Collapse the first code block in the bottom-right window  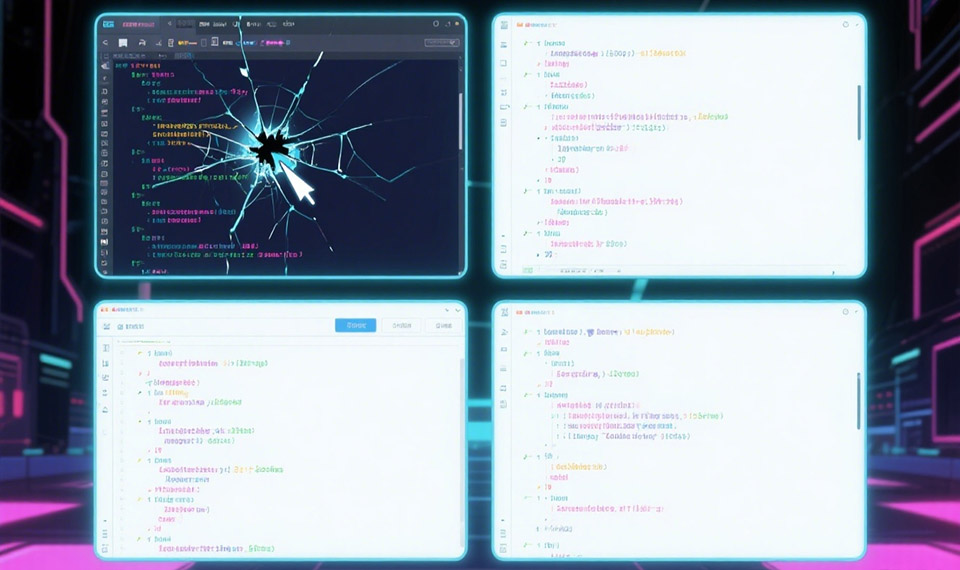pyautogui.click(x=527, y=331)
